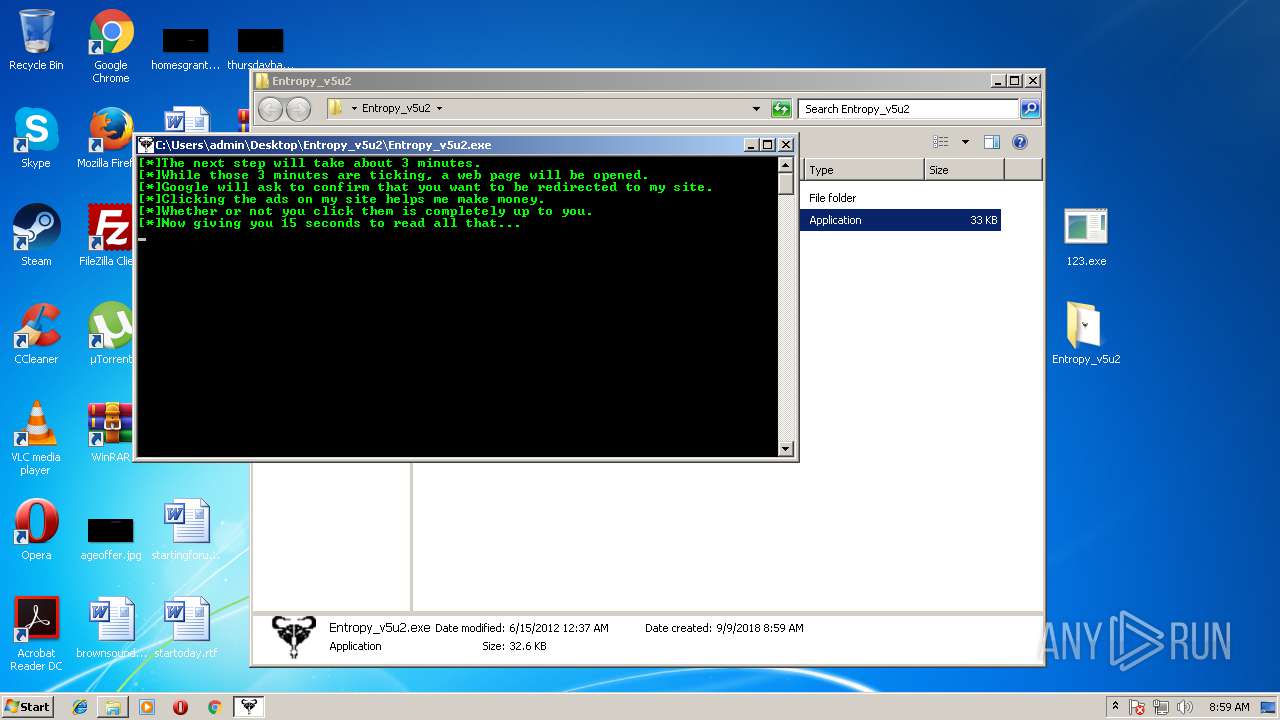Image resolution: width=1280 pixels, height=720 pixels.
Task: Open WinRAR desktop shortcut
Action: tap(111, 432)
